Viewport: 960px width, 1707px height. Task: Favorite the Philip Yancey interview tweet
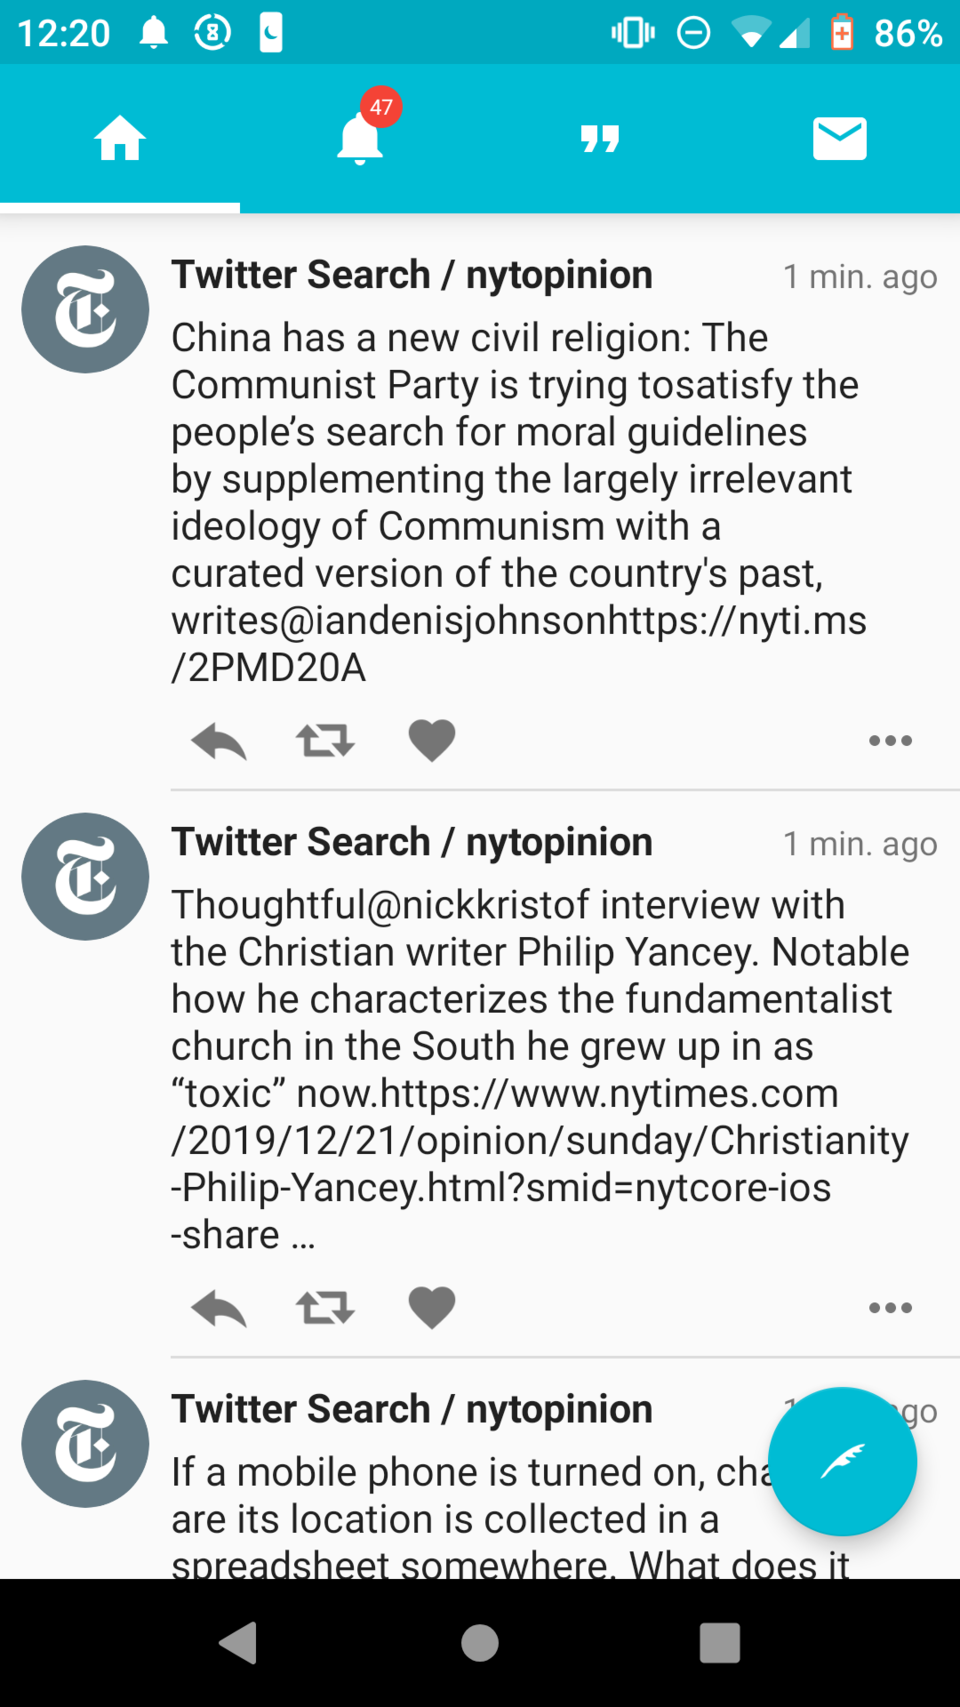(432, 1308)
